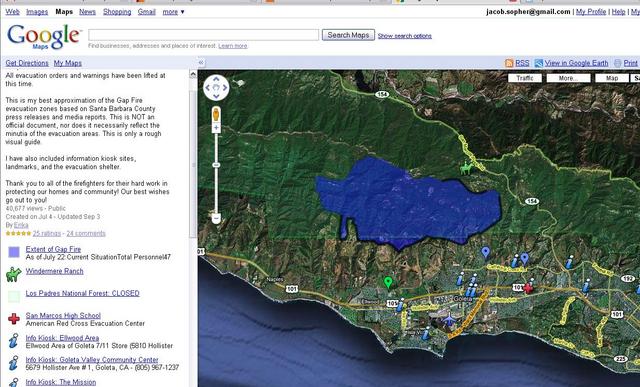Switch to the My Maps tab
The width and height of the screenshot is (640, 387).
pyautogui.click(x=68, y=63)
